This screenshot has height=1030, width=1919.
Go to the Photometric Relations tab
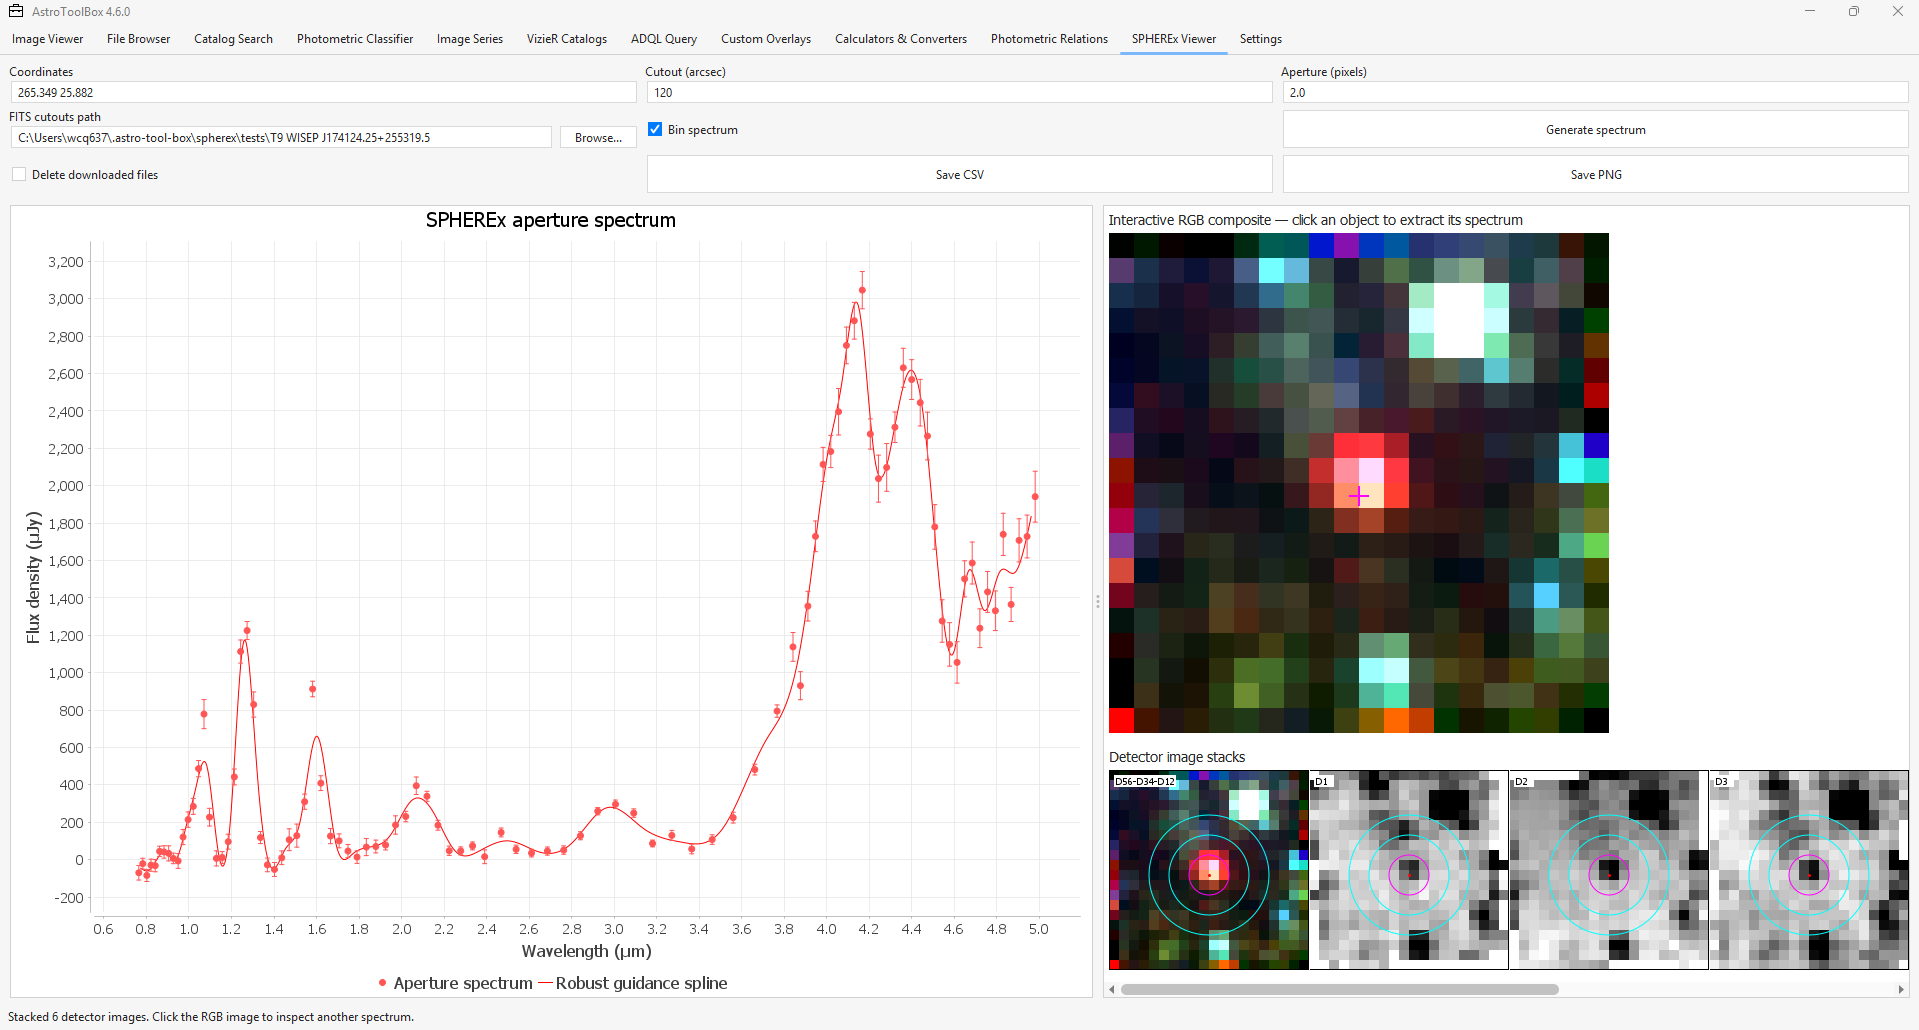pyautogui.click(x=1049, y=39)
